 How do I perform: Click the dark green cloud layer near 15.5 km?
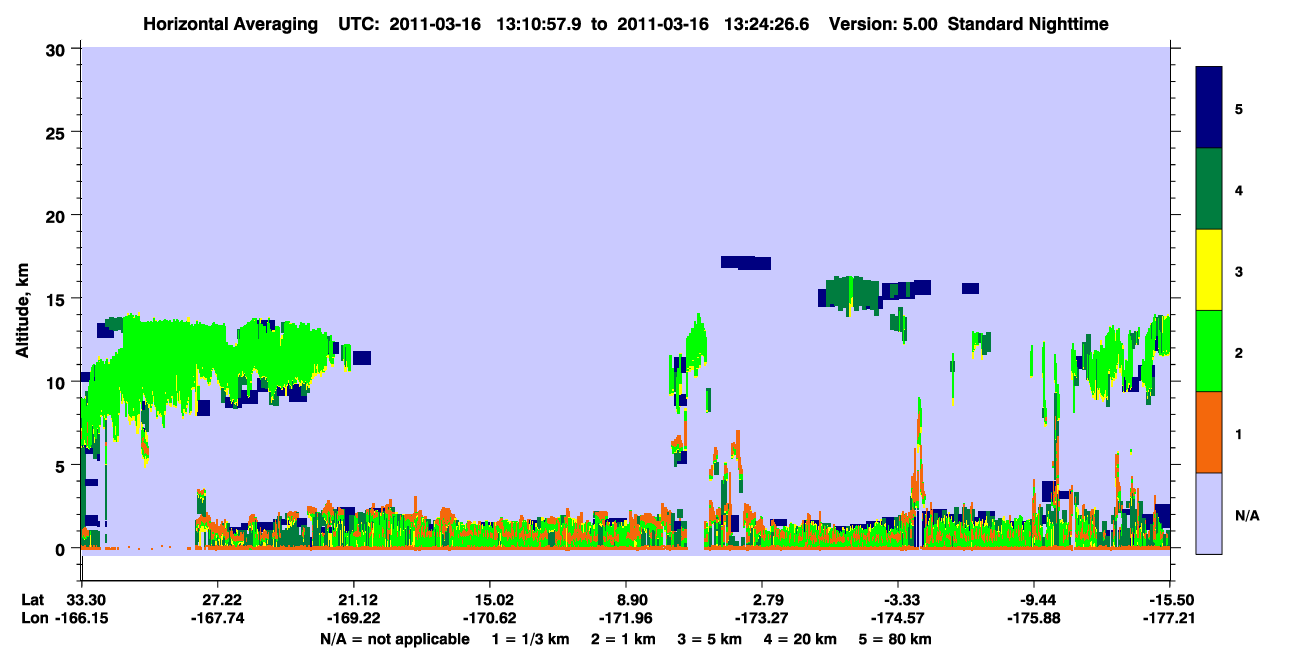(x=850, y=292)
